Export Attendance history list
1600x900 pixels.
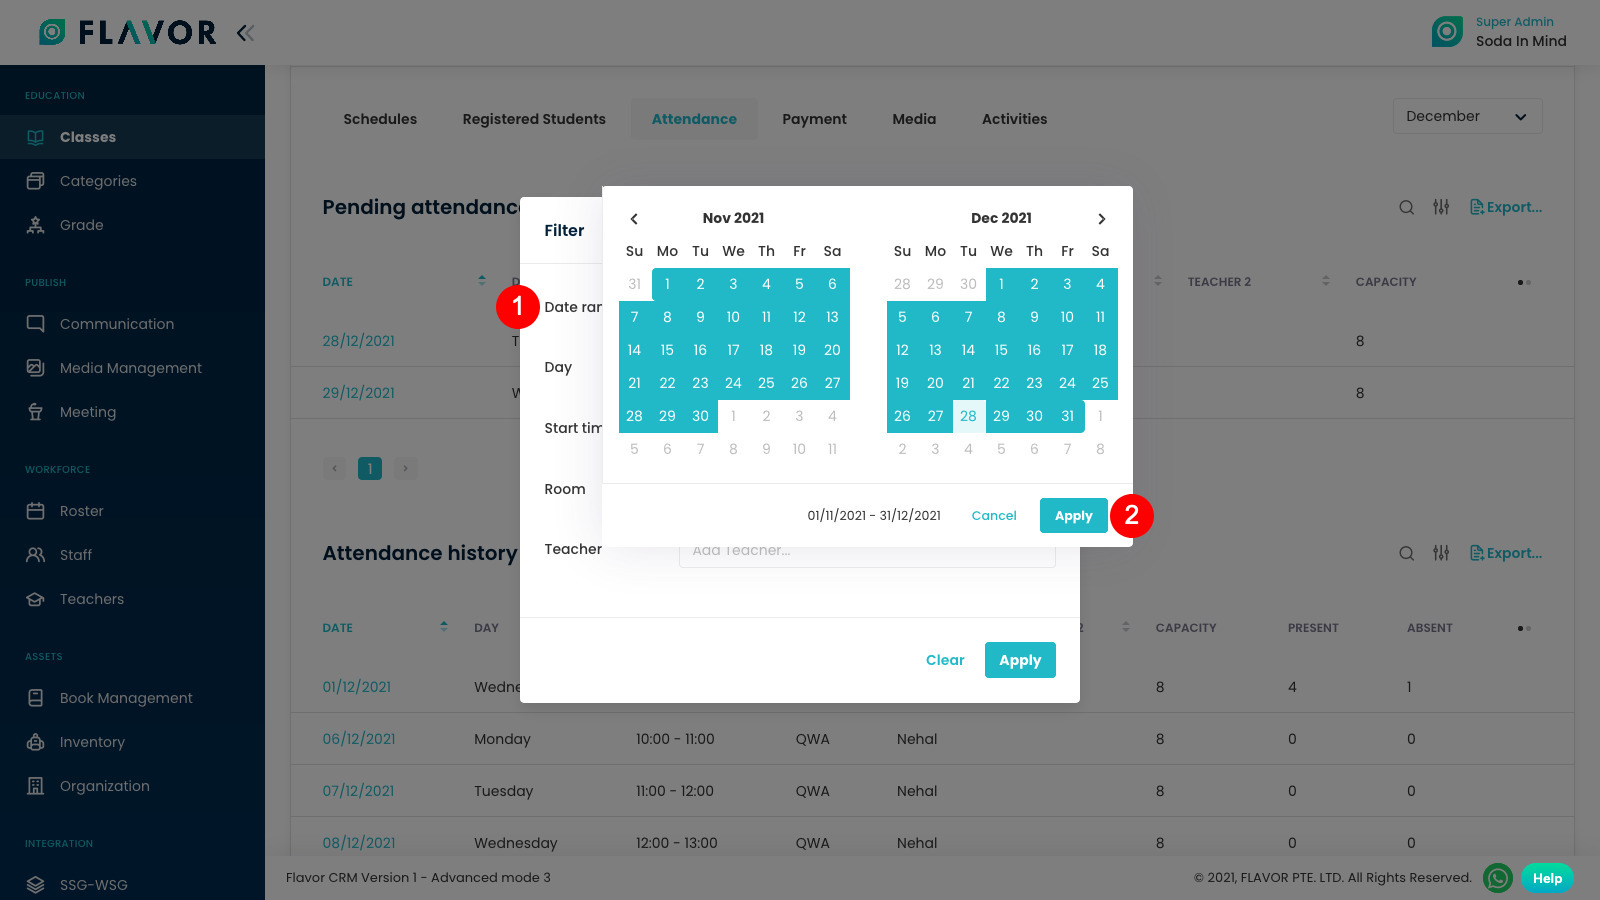coord(1506,553)
